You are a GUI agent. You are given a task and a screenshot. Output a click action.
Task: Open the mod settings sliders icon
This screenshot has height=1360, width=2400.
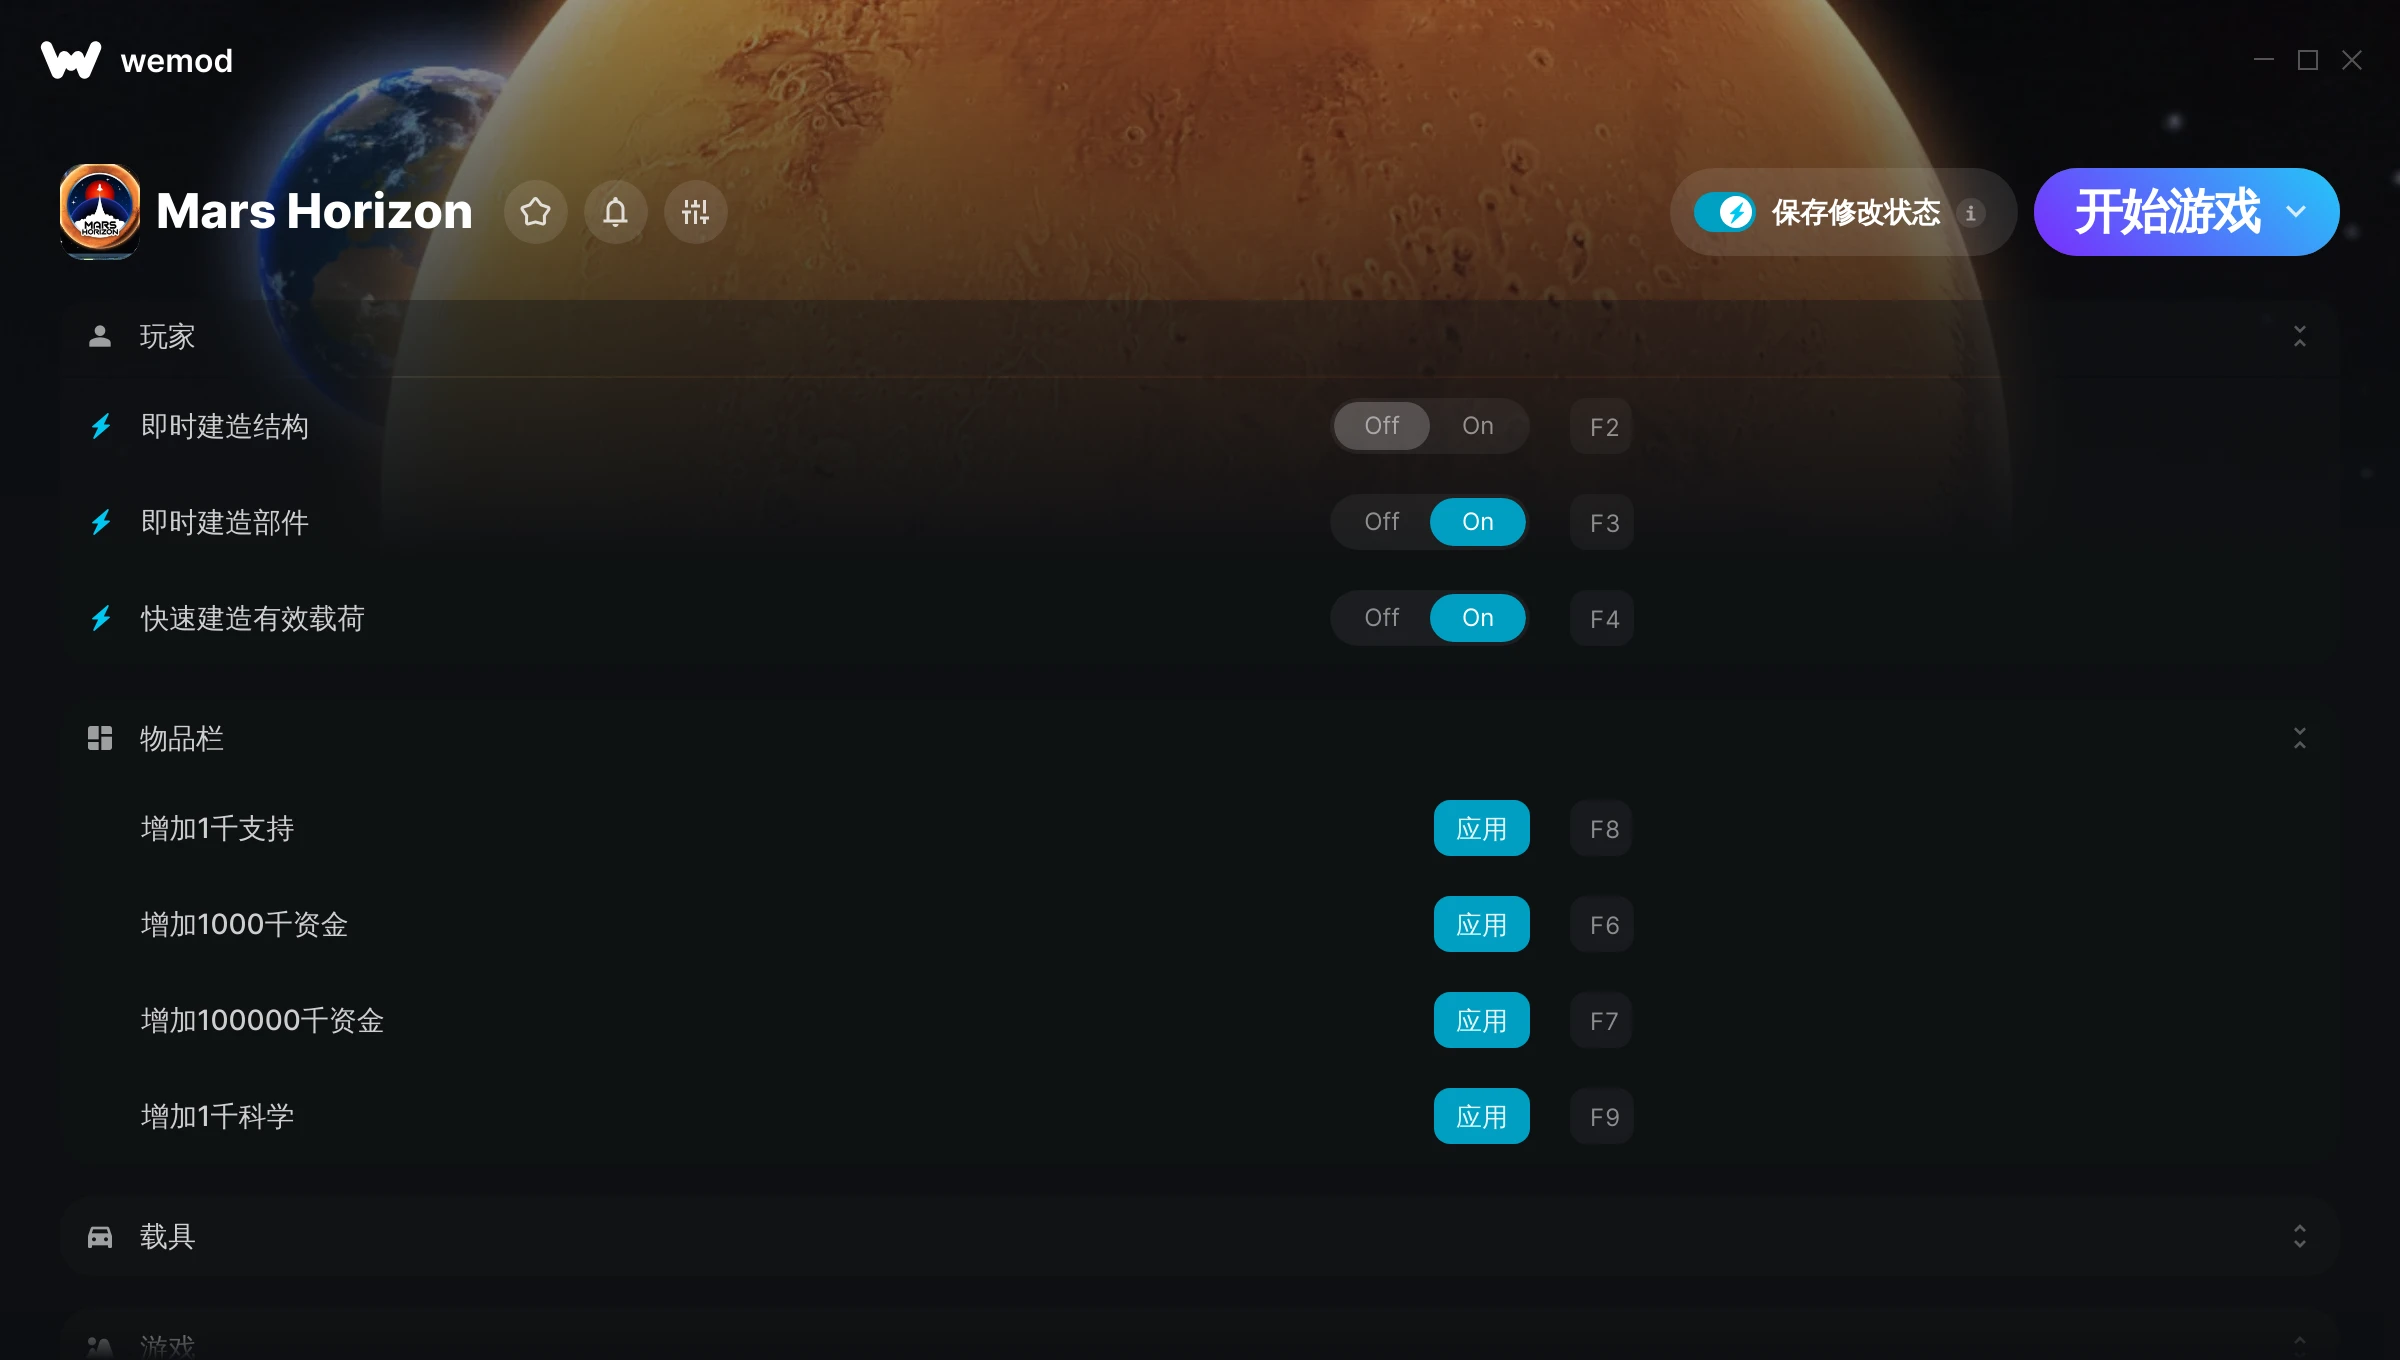click(695, 212)
